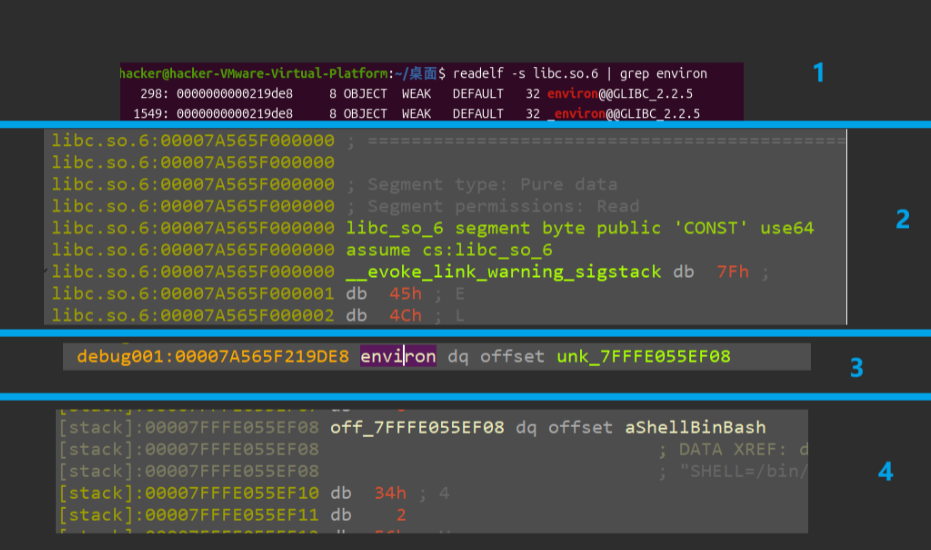The width and height of the screenshot is (931, 550).
Task: Follow the unk_7FFFE055EF08 offset reference
Action: (x=644, y=356)
